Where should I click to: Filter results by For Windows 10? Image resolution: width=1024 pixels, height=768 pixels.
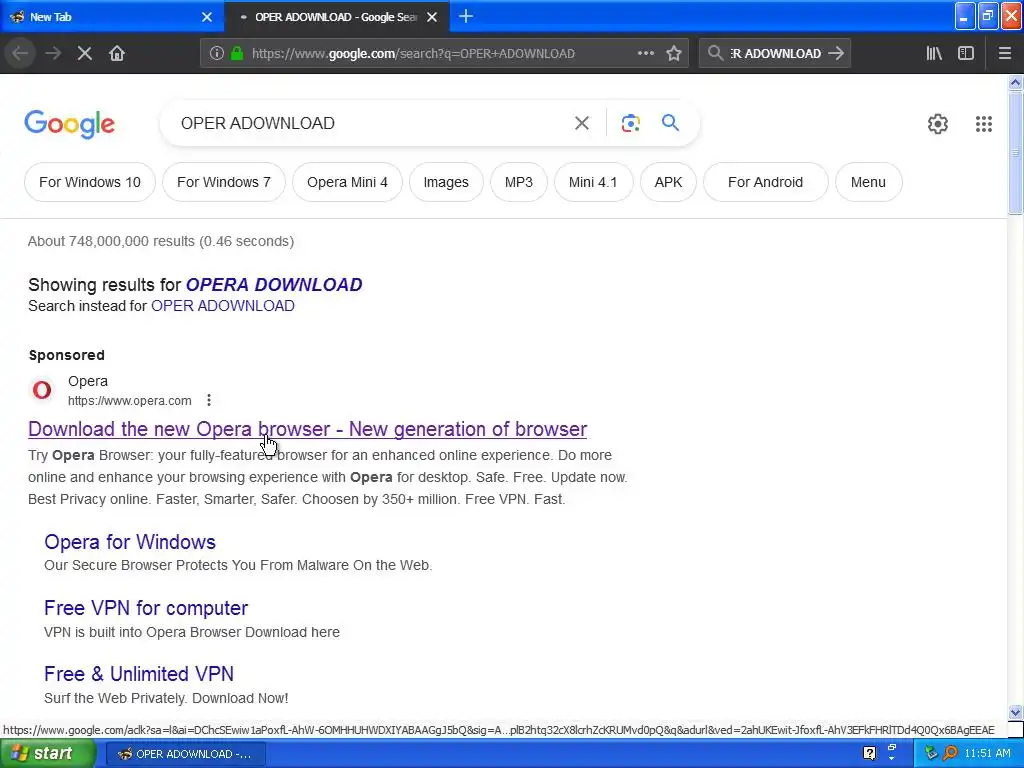[90, 182]
